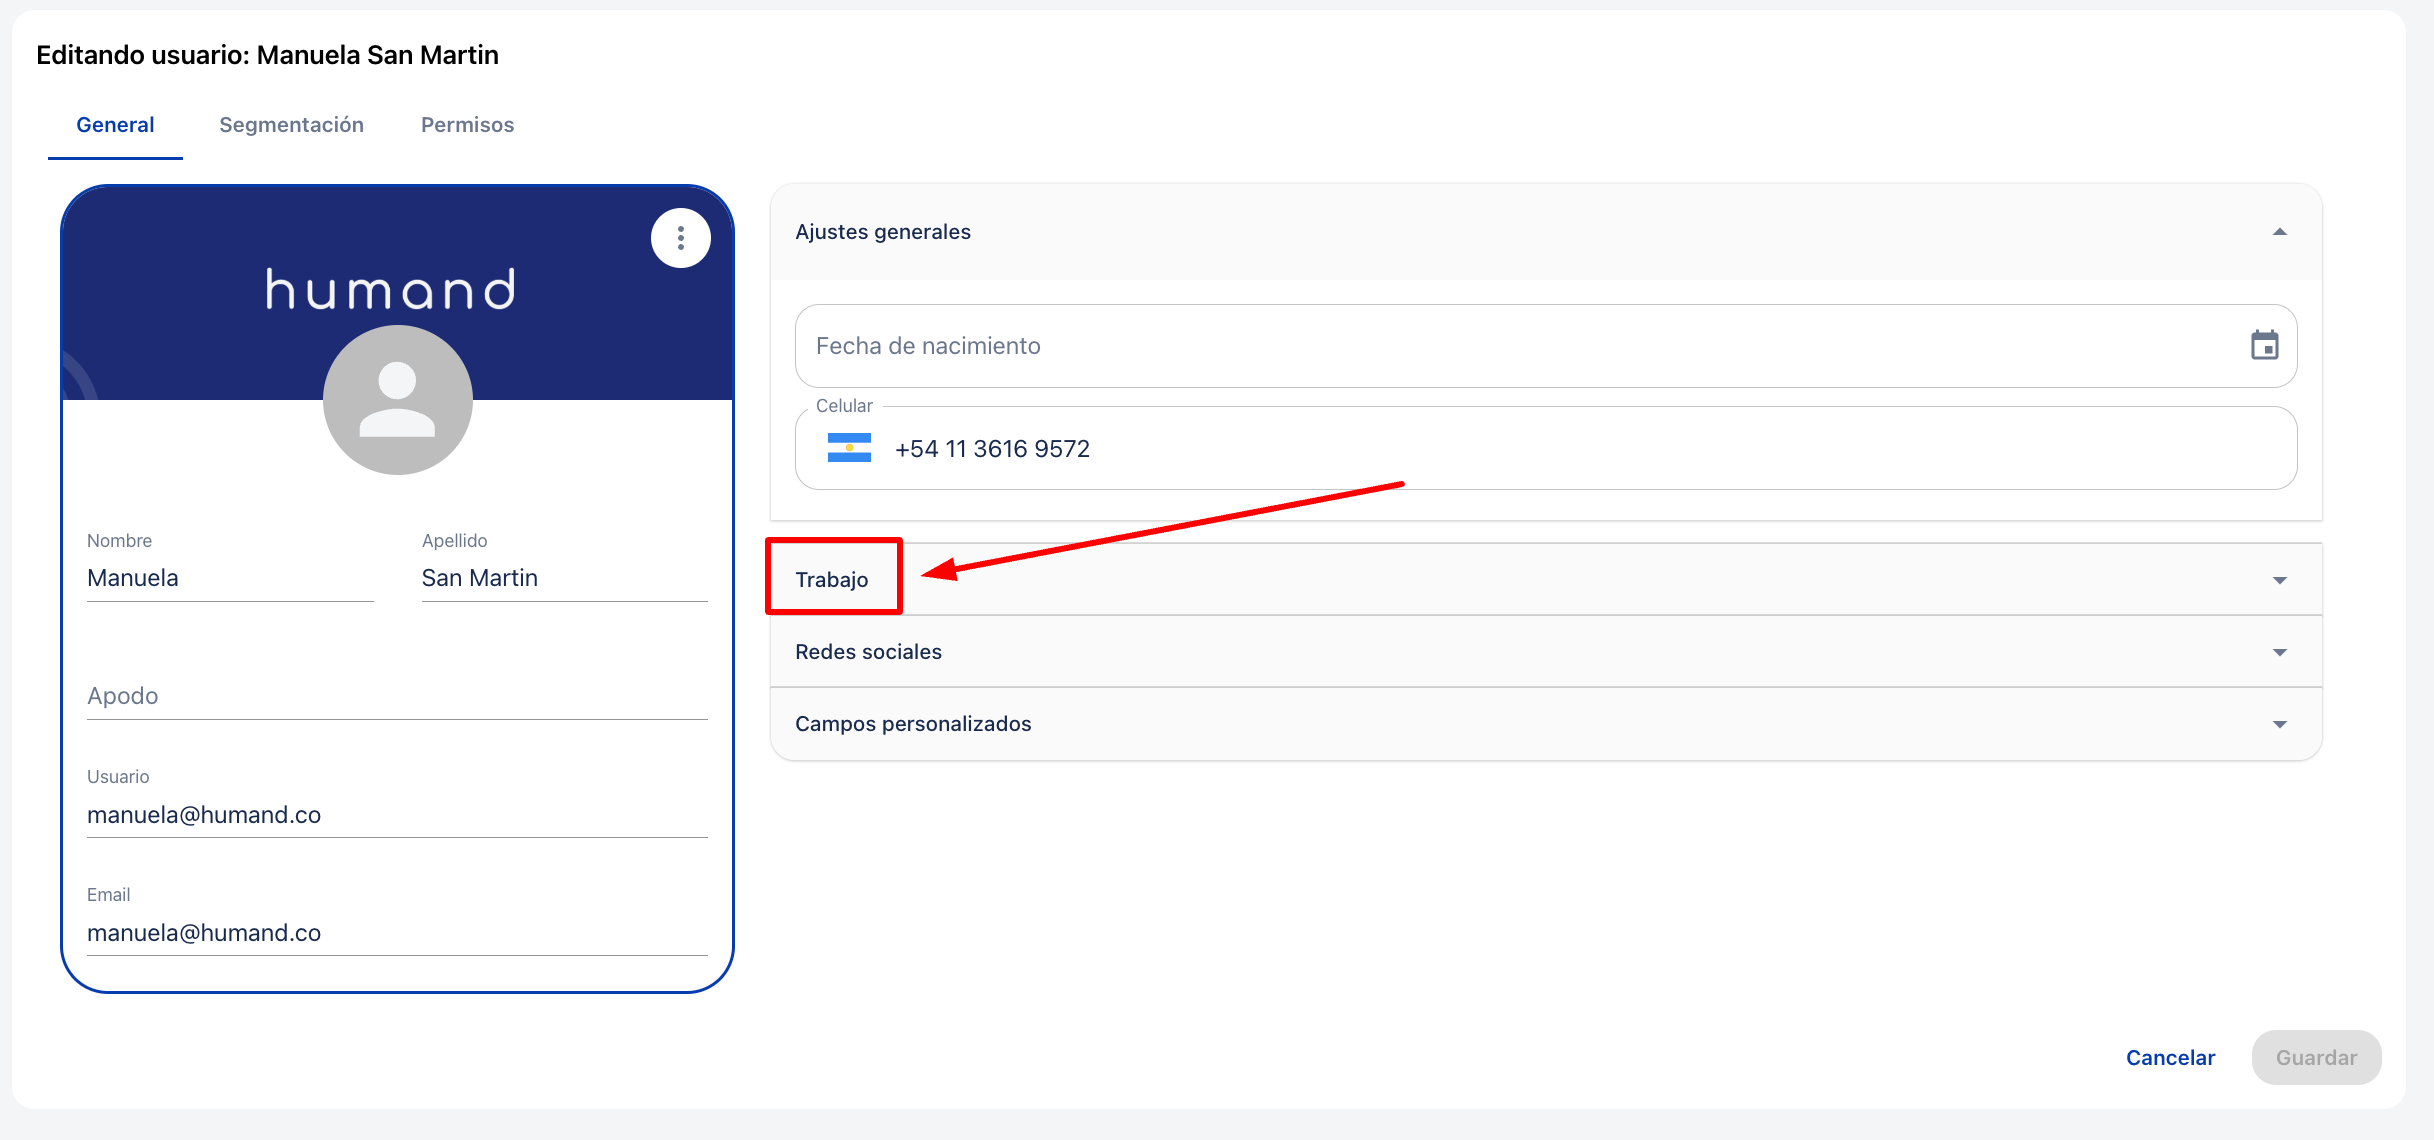This screenshot has width=2434, height=1140.
Task: Edit the Usuario field
Action: [397, 815]
